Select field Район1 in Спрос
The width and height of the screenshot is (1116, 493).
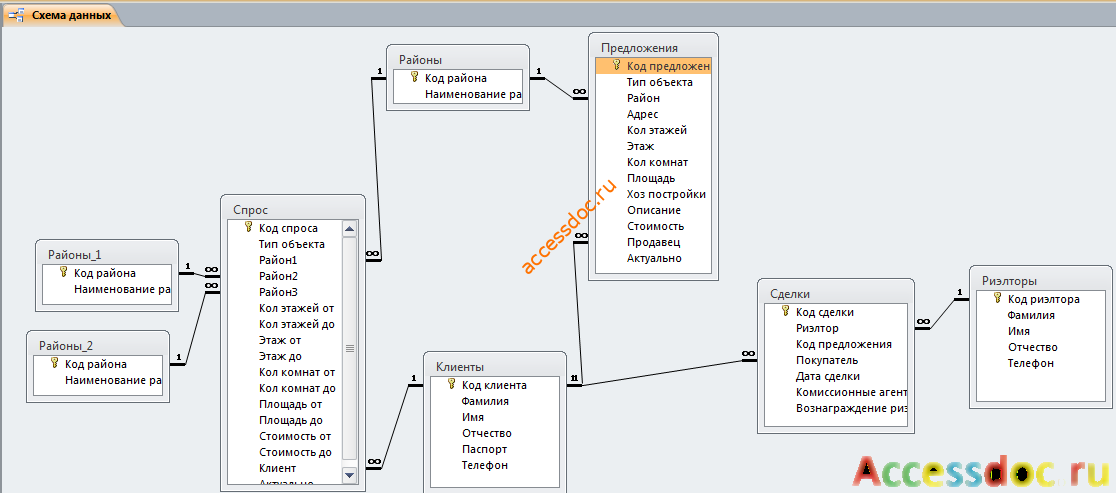(278, 260)
